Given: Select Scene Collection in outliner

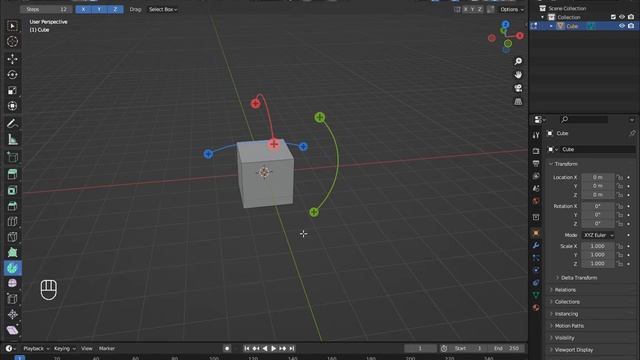Looking at the screenshot, I should pyautogui.click(x=567, y=8).
